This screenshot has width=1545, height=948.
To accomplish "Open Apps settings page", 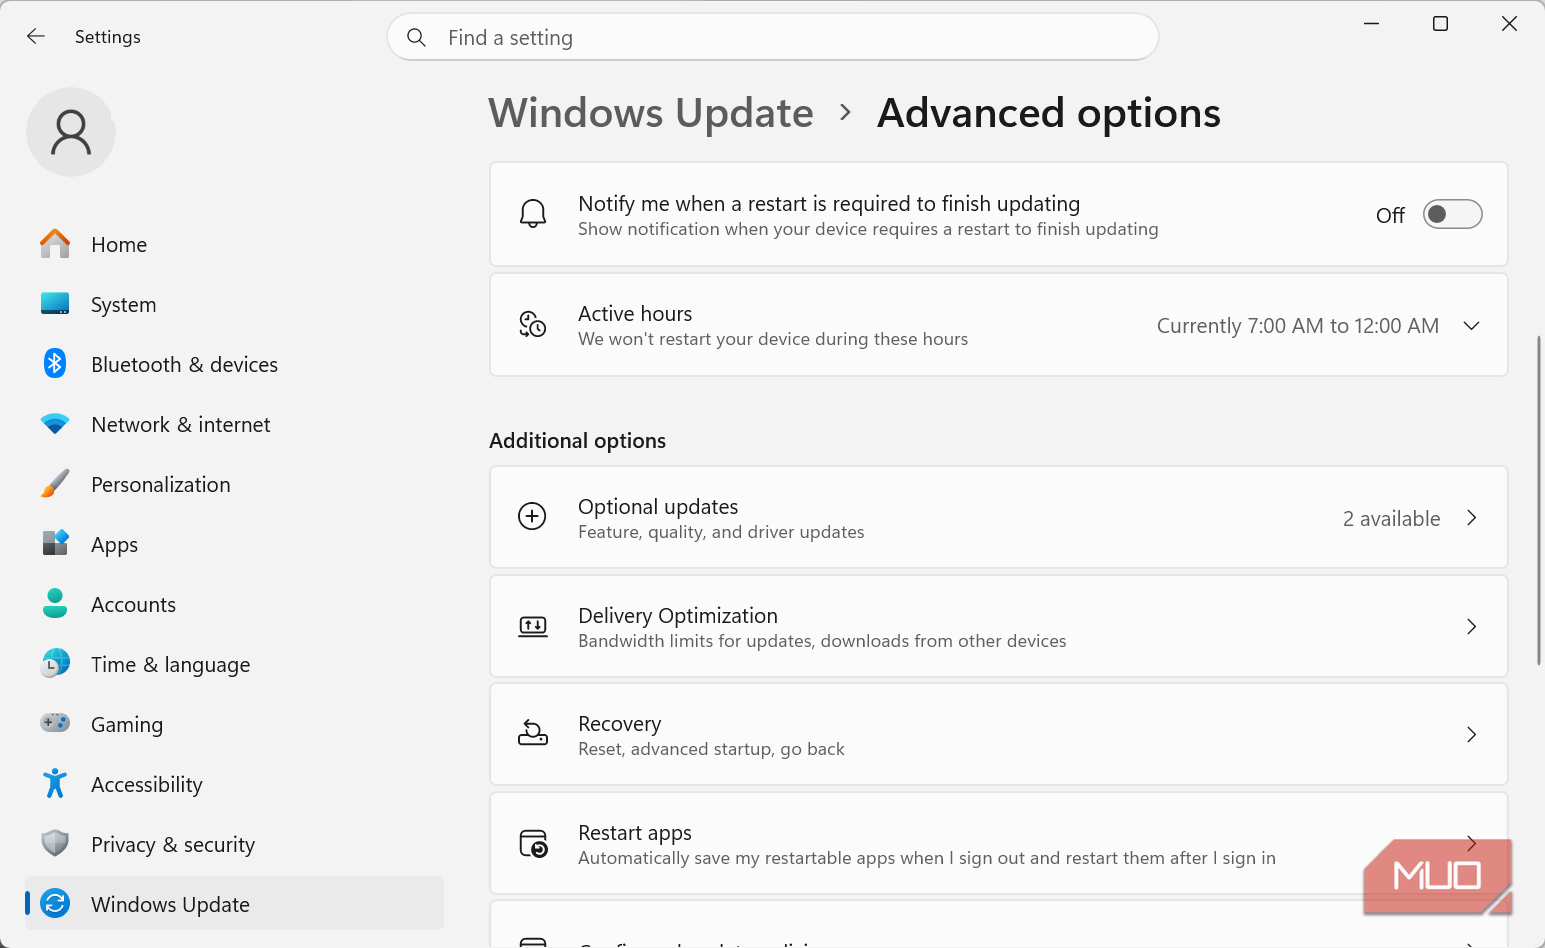I will (114, 545).
